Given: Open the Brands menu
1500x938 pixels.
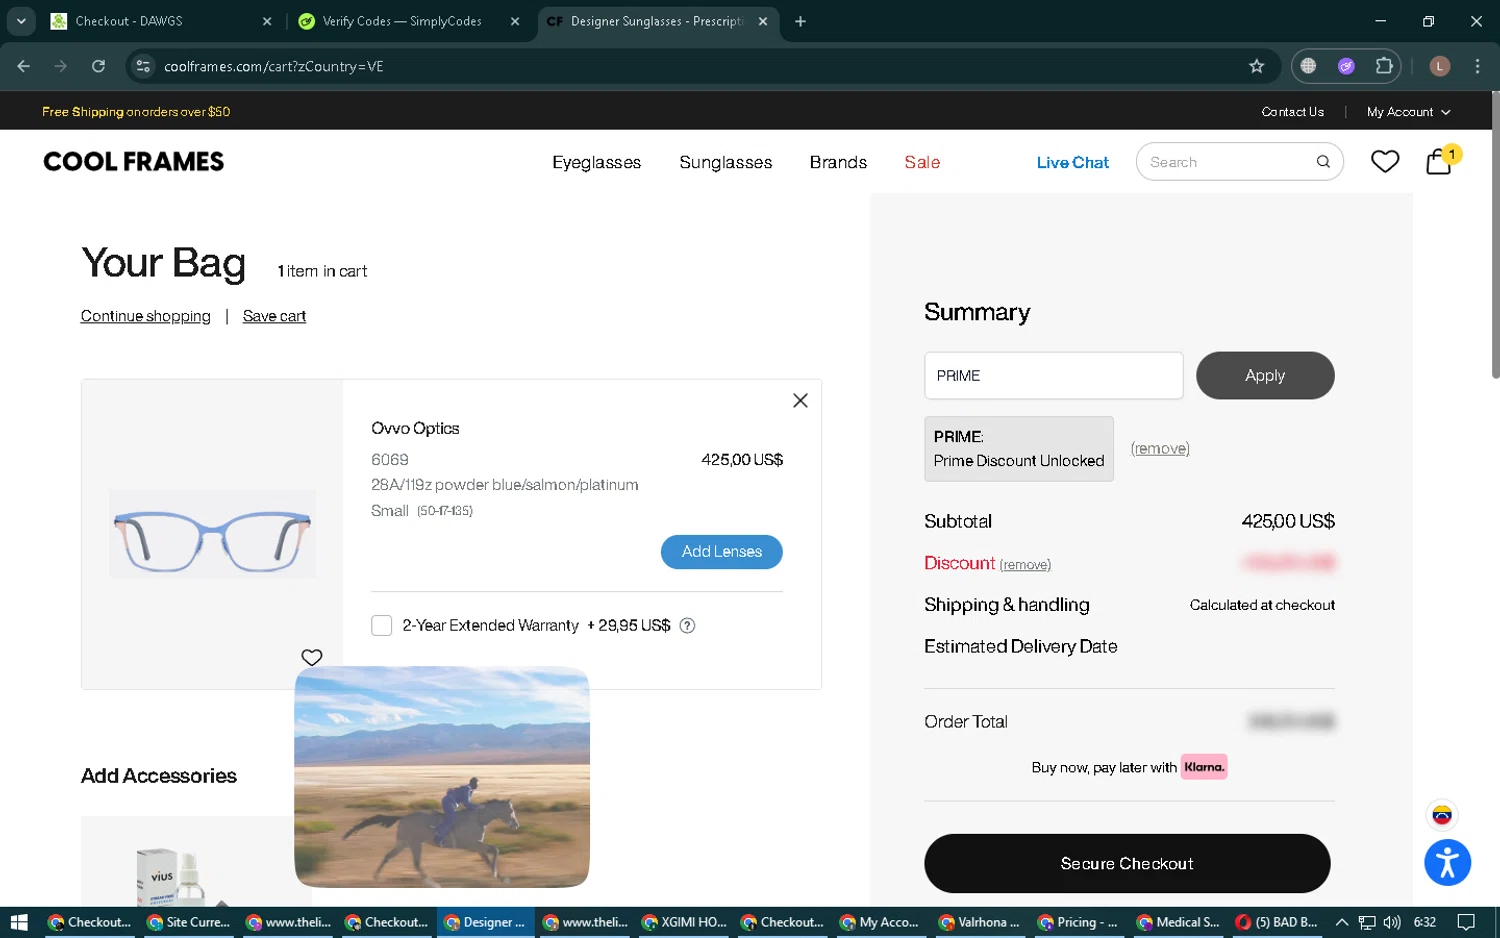Looking at the screenshot, I should [x=838, y=162].
